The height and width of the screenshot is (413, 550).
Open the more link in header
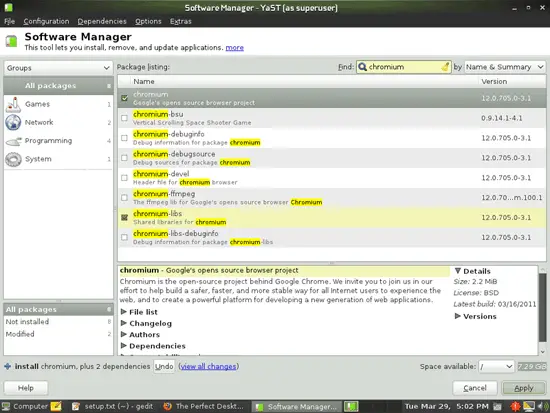pyautogui.click(x=235, y=48)
